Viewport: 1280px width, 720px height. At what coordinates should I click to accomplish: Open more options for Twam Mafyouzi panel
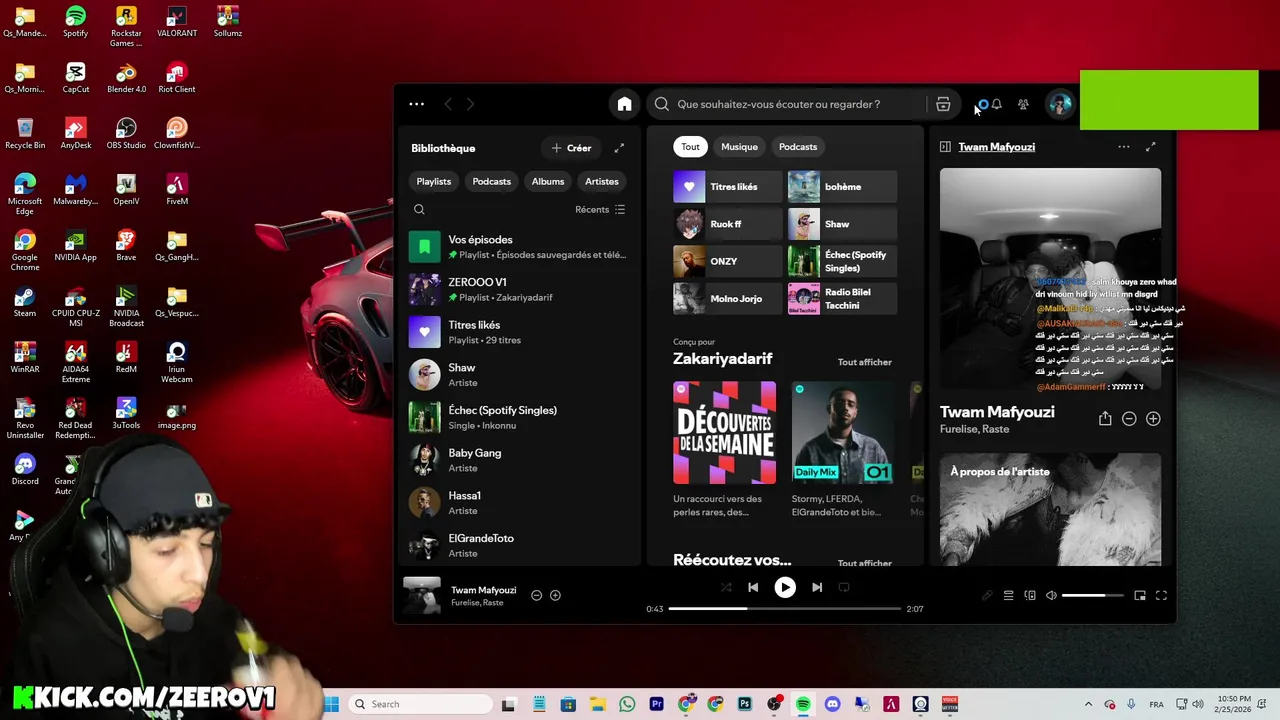tap(1124, 147)
